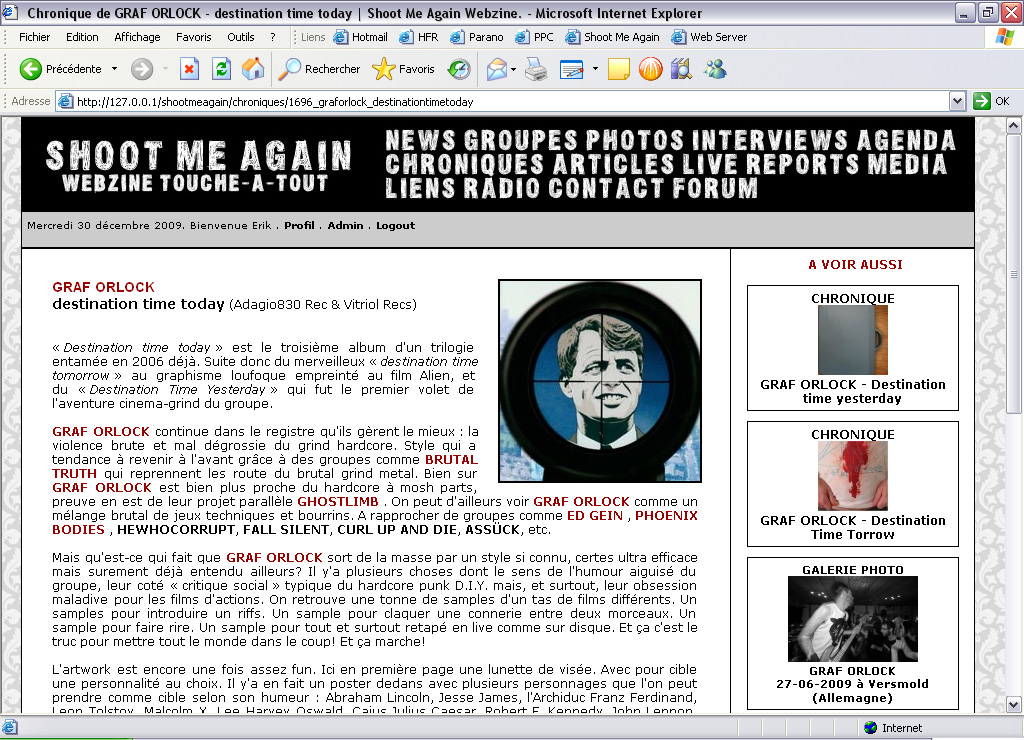Go to the Home page icon
Image resolution: width=1024 pixels, height=740 pixels.
(x=253, y=69)
